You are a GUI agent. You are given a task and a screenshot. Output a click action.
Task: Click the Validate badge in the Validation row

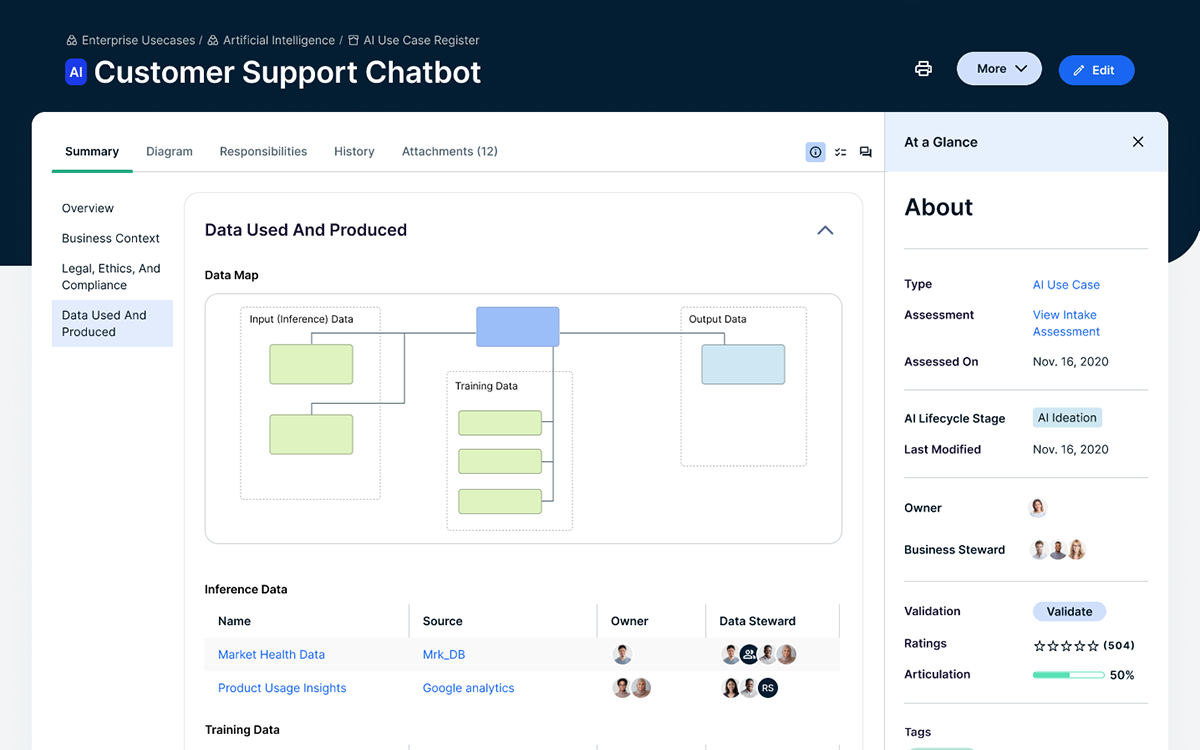1069,611
